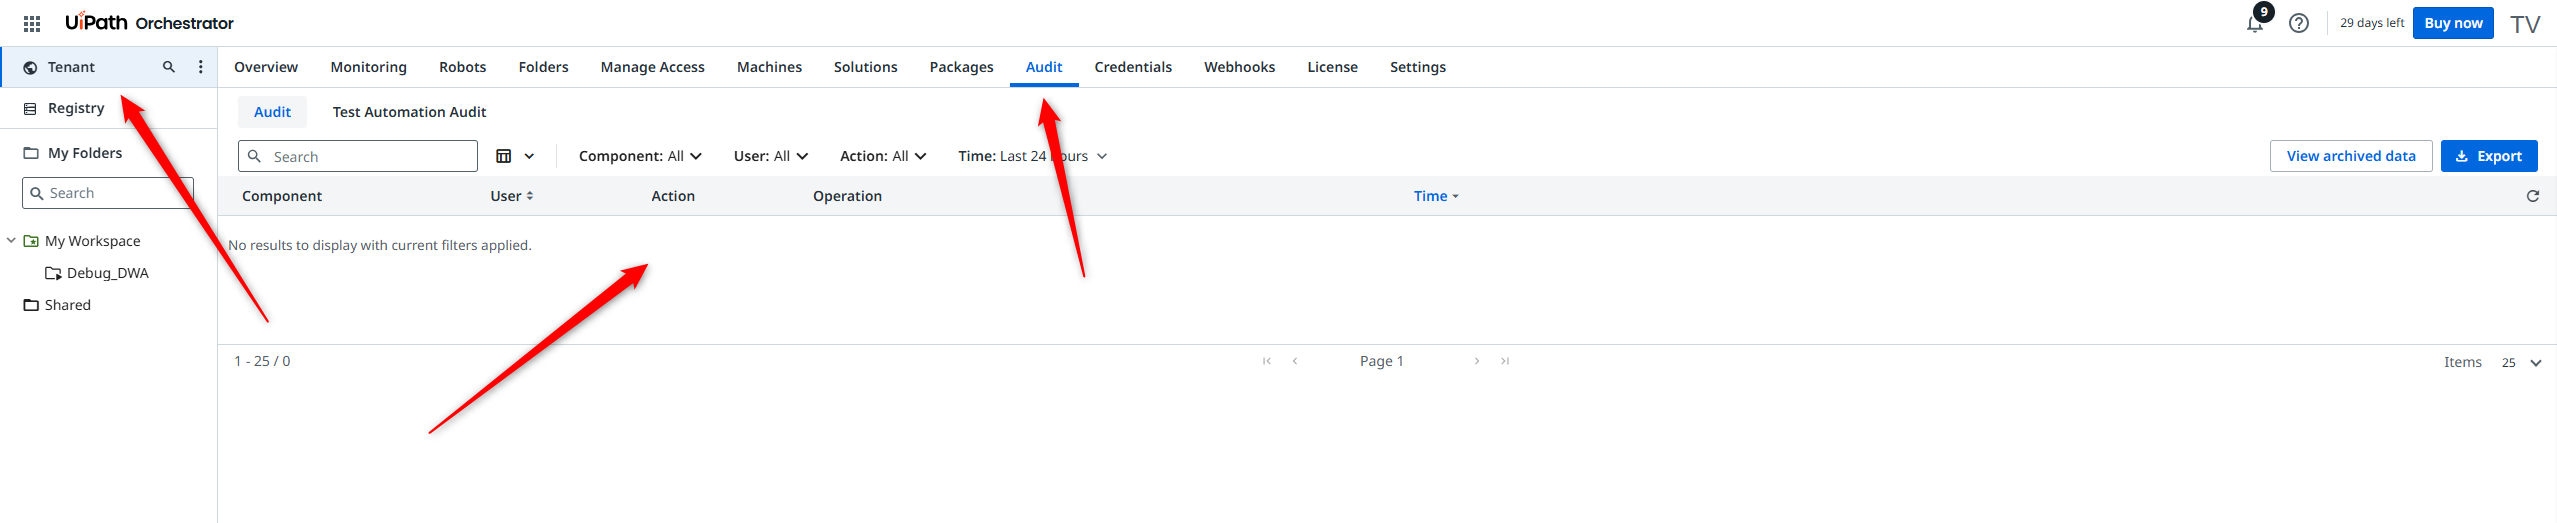2557x523 pixels.
Task: Switch to the Credentials tab
Action: 1133,67
